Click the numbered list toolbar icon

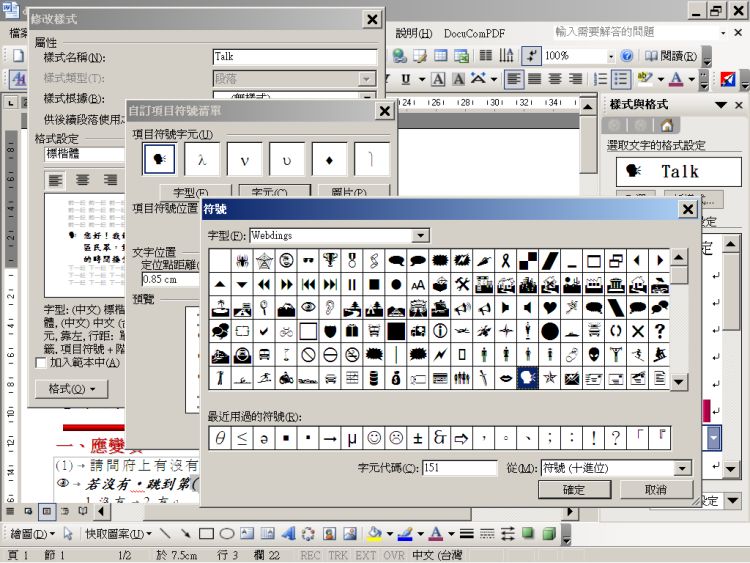coord(600,79)
